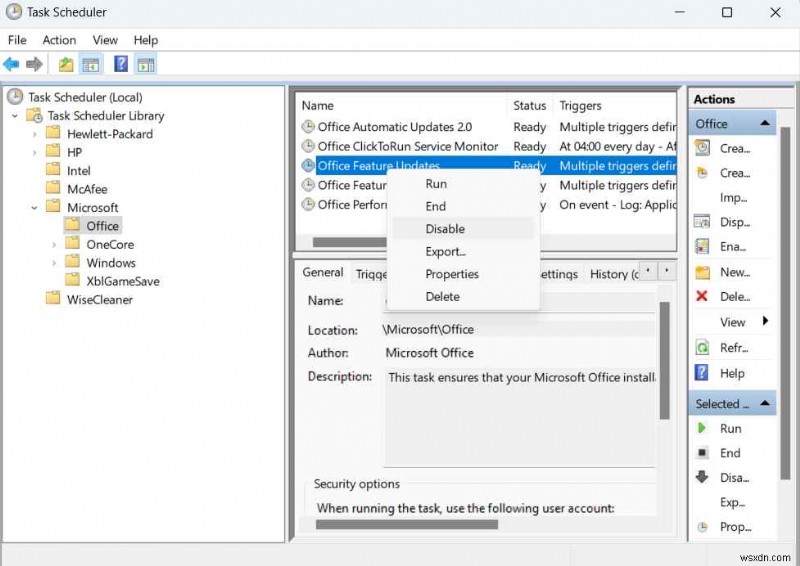This screenshot has height=566, width=800.
Task: Switch to the General tab
Action: (x=322, y=272)
